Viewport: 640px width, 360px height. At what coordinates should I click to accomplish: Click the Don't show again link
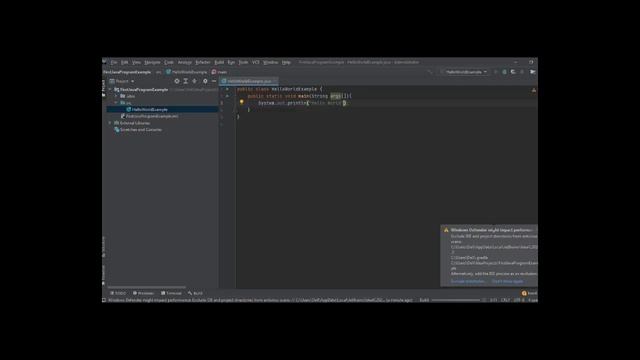tap(507, 281)
